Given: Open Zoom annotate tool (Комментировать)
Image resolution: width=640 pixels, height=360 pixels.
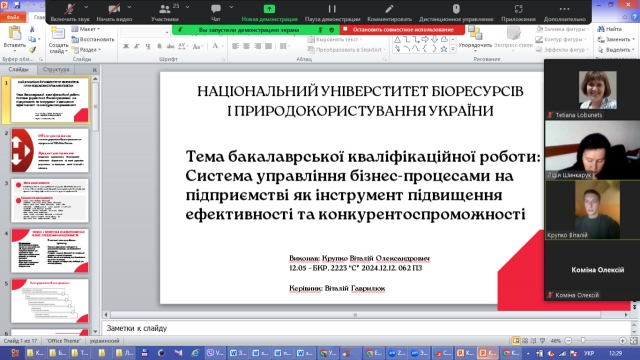Looking at the screenshot, I should pyautogui.click(x=389, y=12).
